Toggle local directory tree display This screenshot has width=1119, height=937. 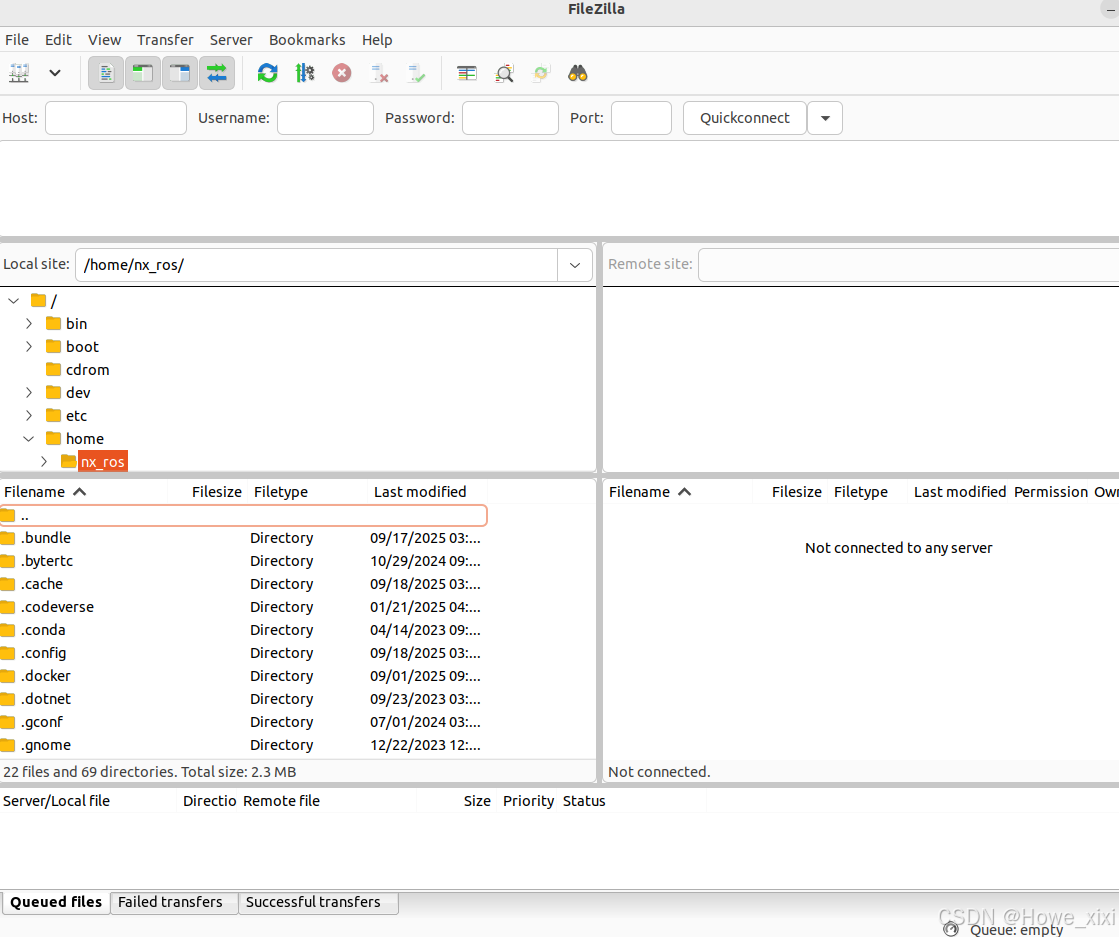click(x=143, y=73)
